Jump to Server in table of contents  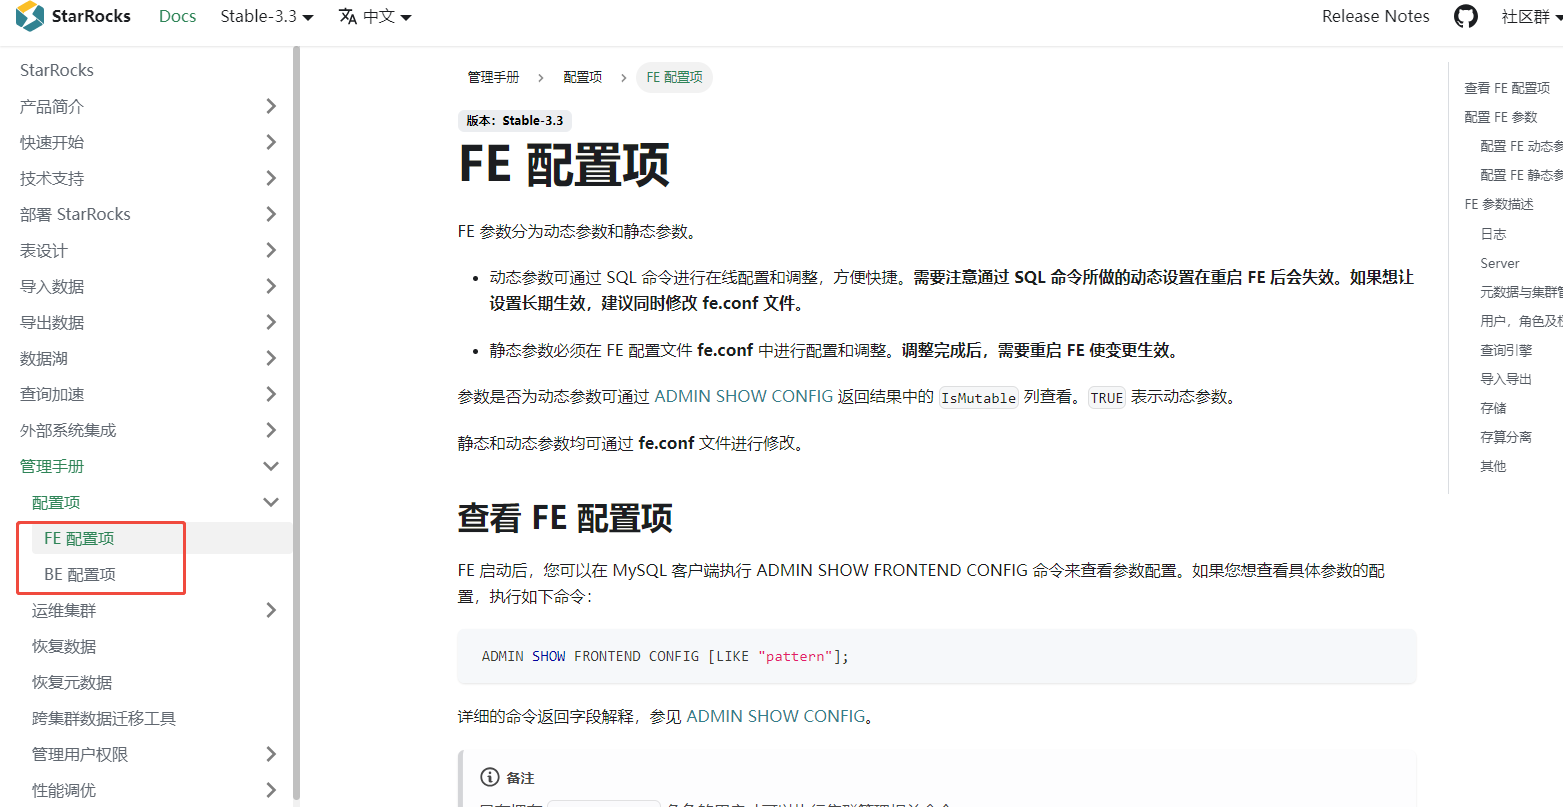(x=1500, y=263)
